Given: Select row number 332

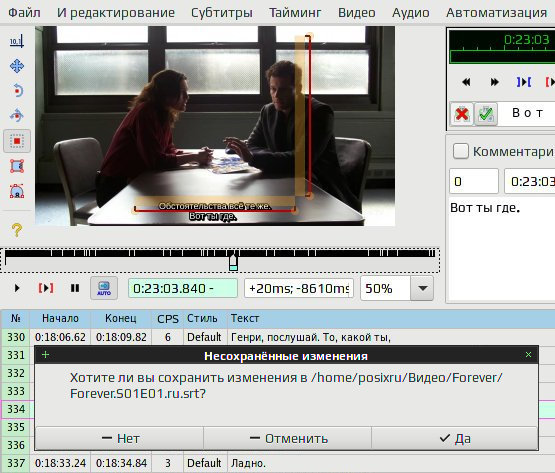Looking at the screenshot, I should [x=16, y=373].
